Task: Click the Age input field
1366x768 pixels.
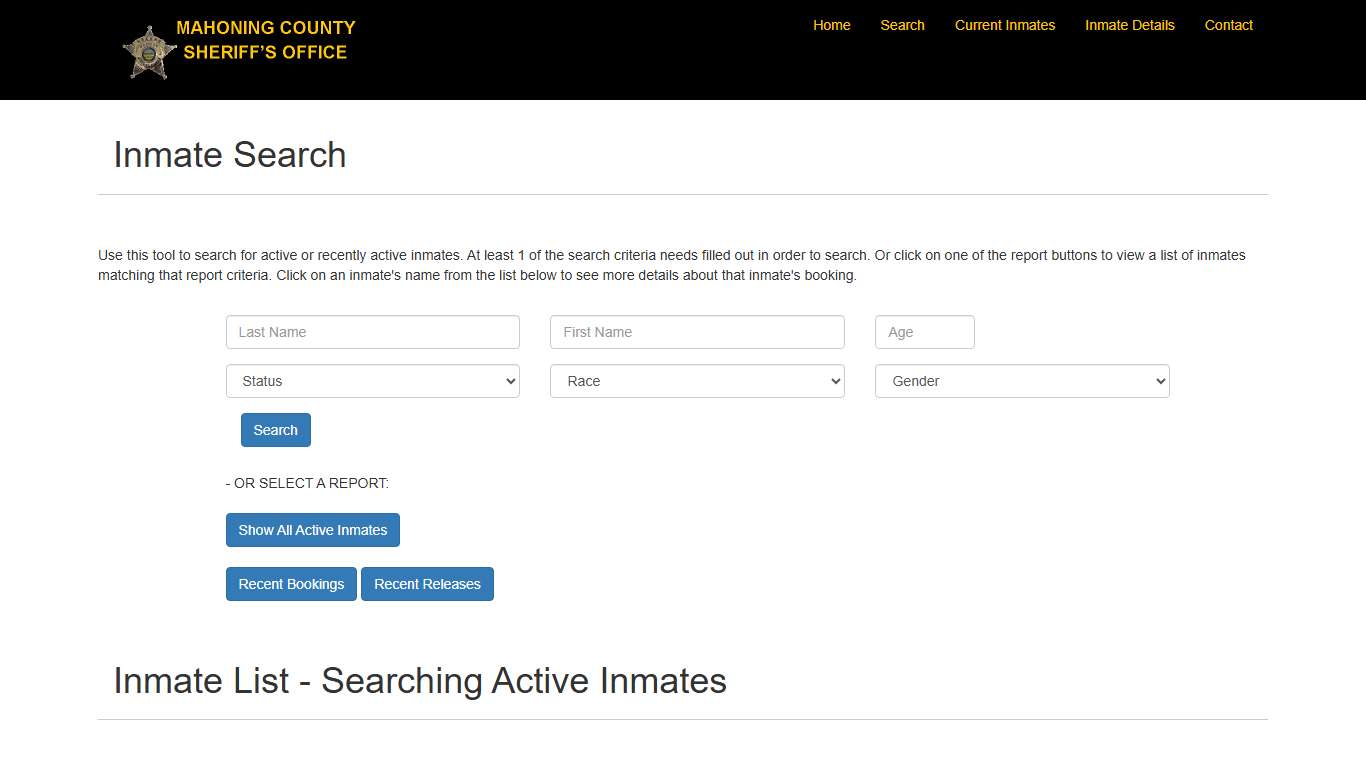Action: [x=924, y=331]
